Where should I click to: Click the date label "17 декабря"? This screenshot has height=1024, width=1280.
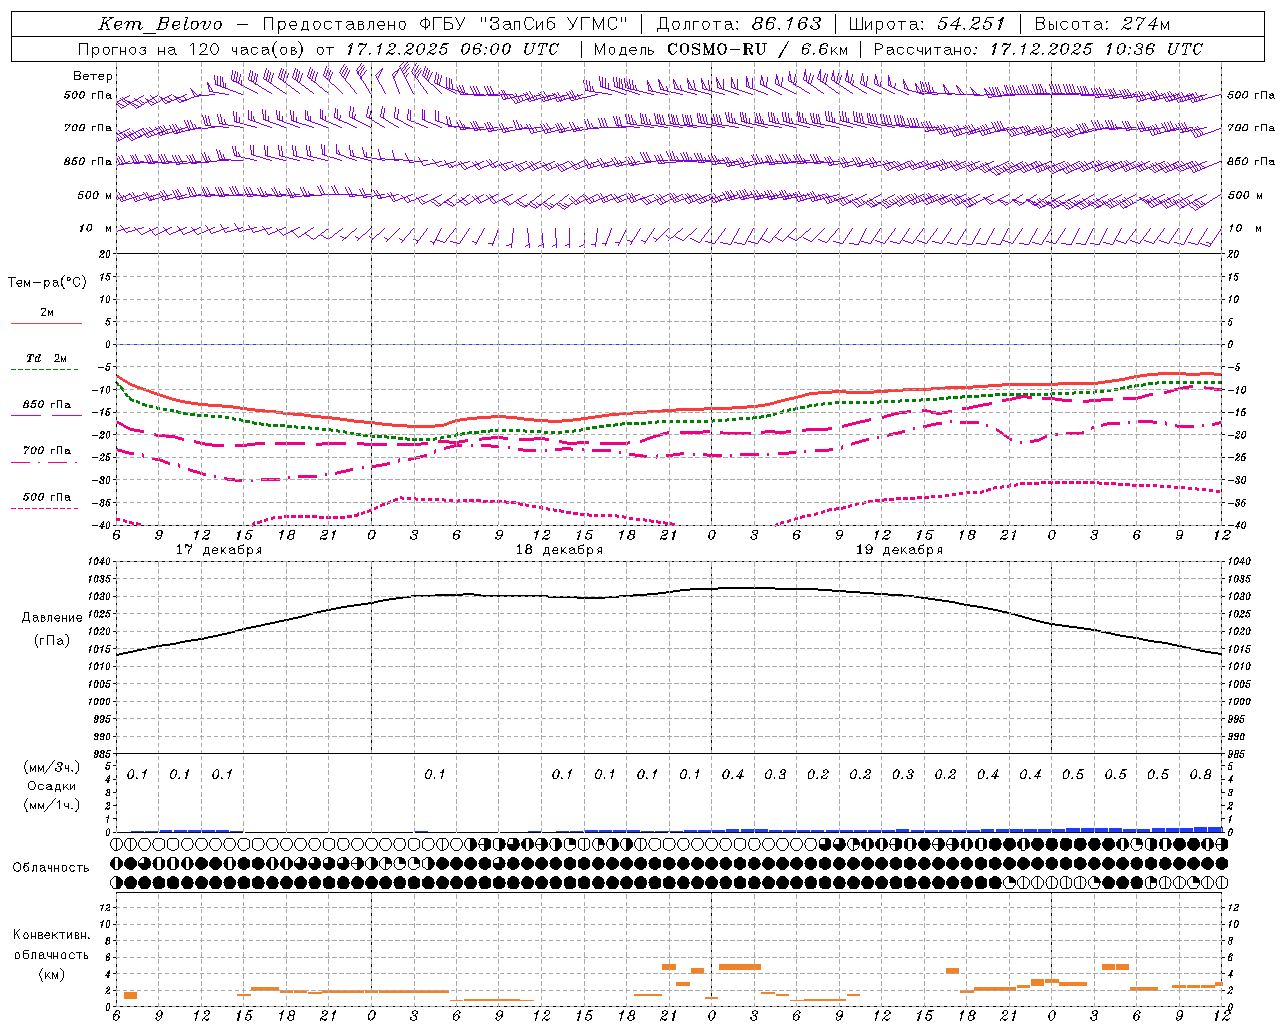click(219, 550)
